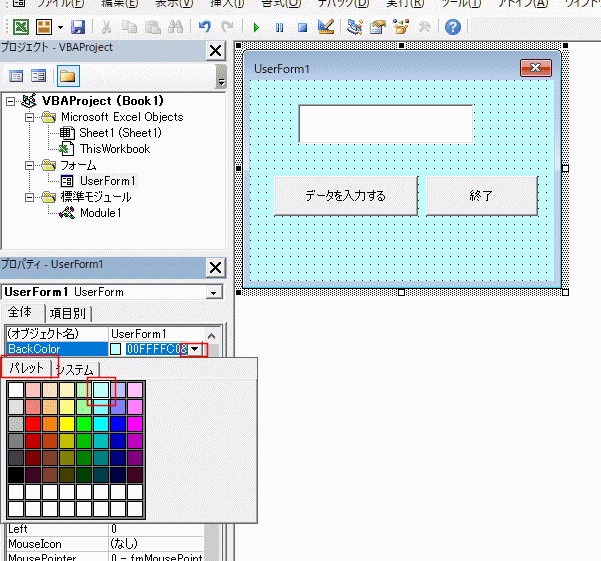Select Module1 in project tree

(x=100, y=213)
